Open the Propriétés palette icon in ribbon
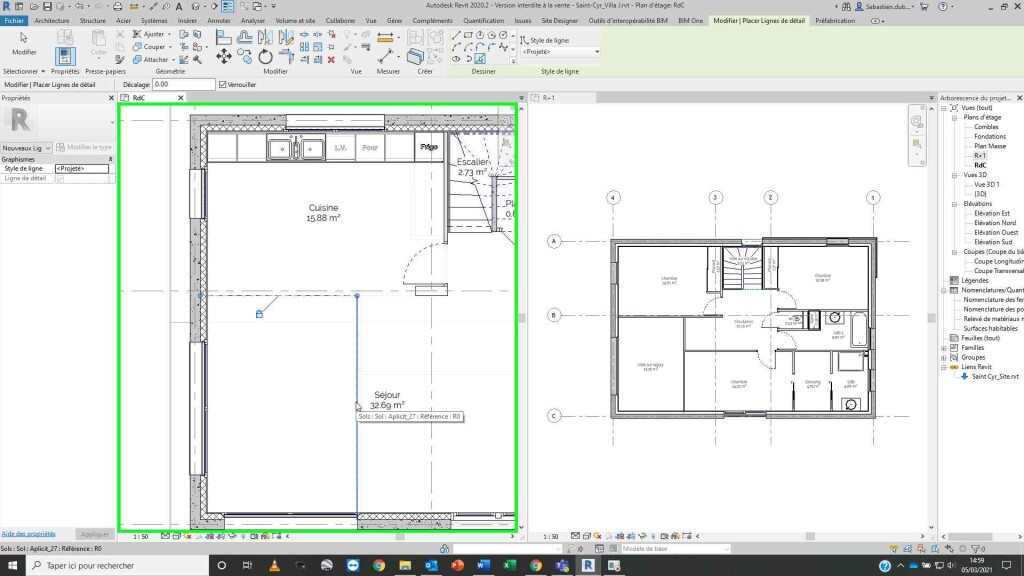1024x576 pixels. pos(65,56)
